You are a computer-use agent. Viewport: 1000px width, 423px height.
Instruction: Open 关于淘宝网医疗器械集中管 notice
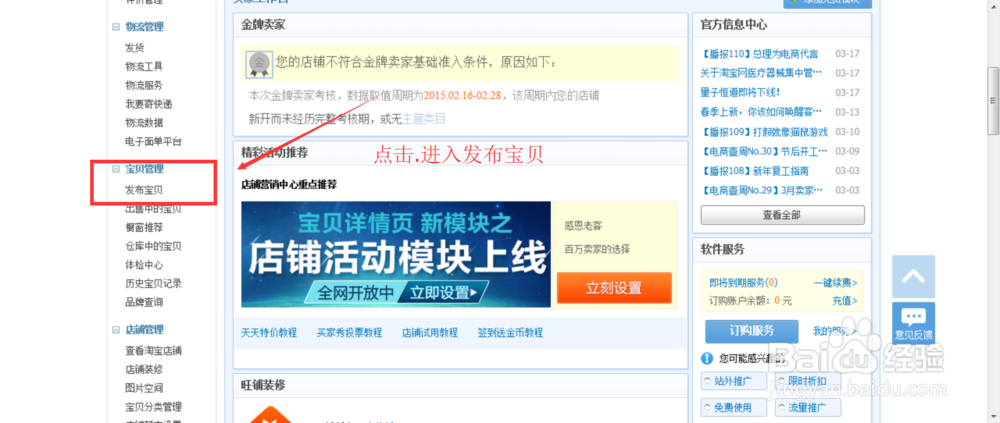pos(761,73)
